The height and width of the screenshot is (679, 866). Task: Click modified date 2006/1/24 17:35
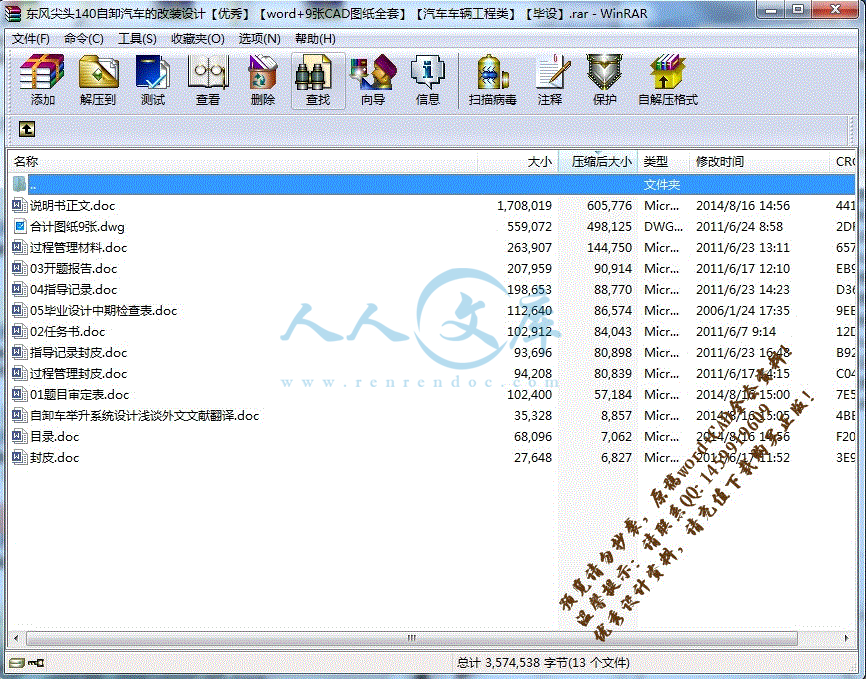(743, 310)
